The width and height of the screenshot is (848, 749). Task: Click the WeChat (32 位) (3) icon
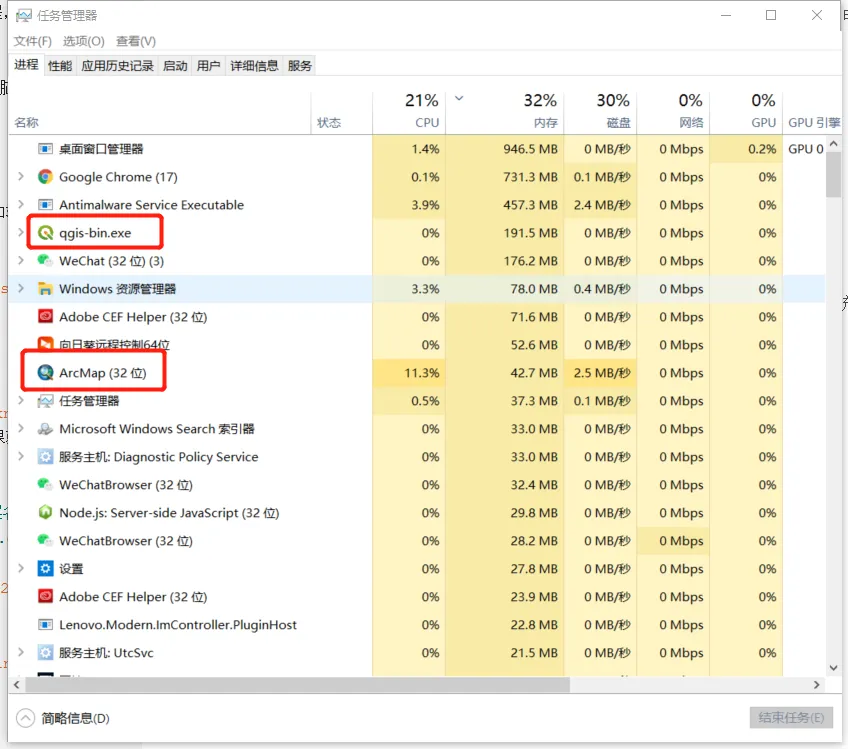pyautogui.click(x=45, y=261)
